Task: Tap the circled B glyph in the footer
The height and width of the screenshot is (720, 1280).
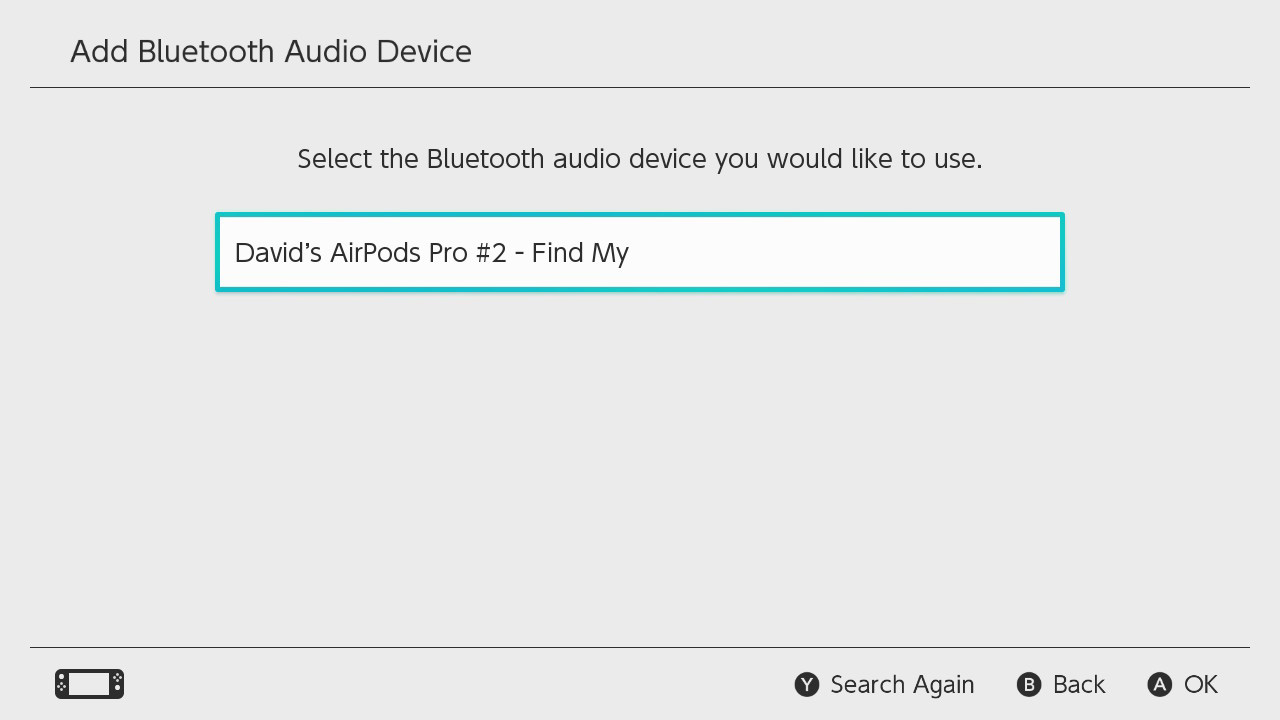Action: pyautogui.click(x=1029, y=685)
